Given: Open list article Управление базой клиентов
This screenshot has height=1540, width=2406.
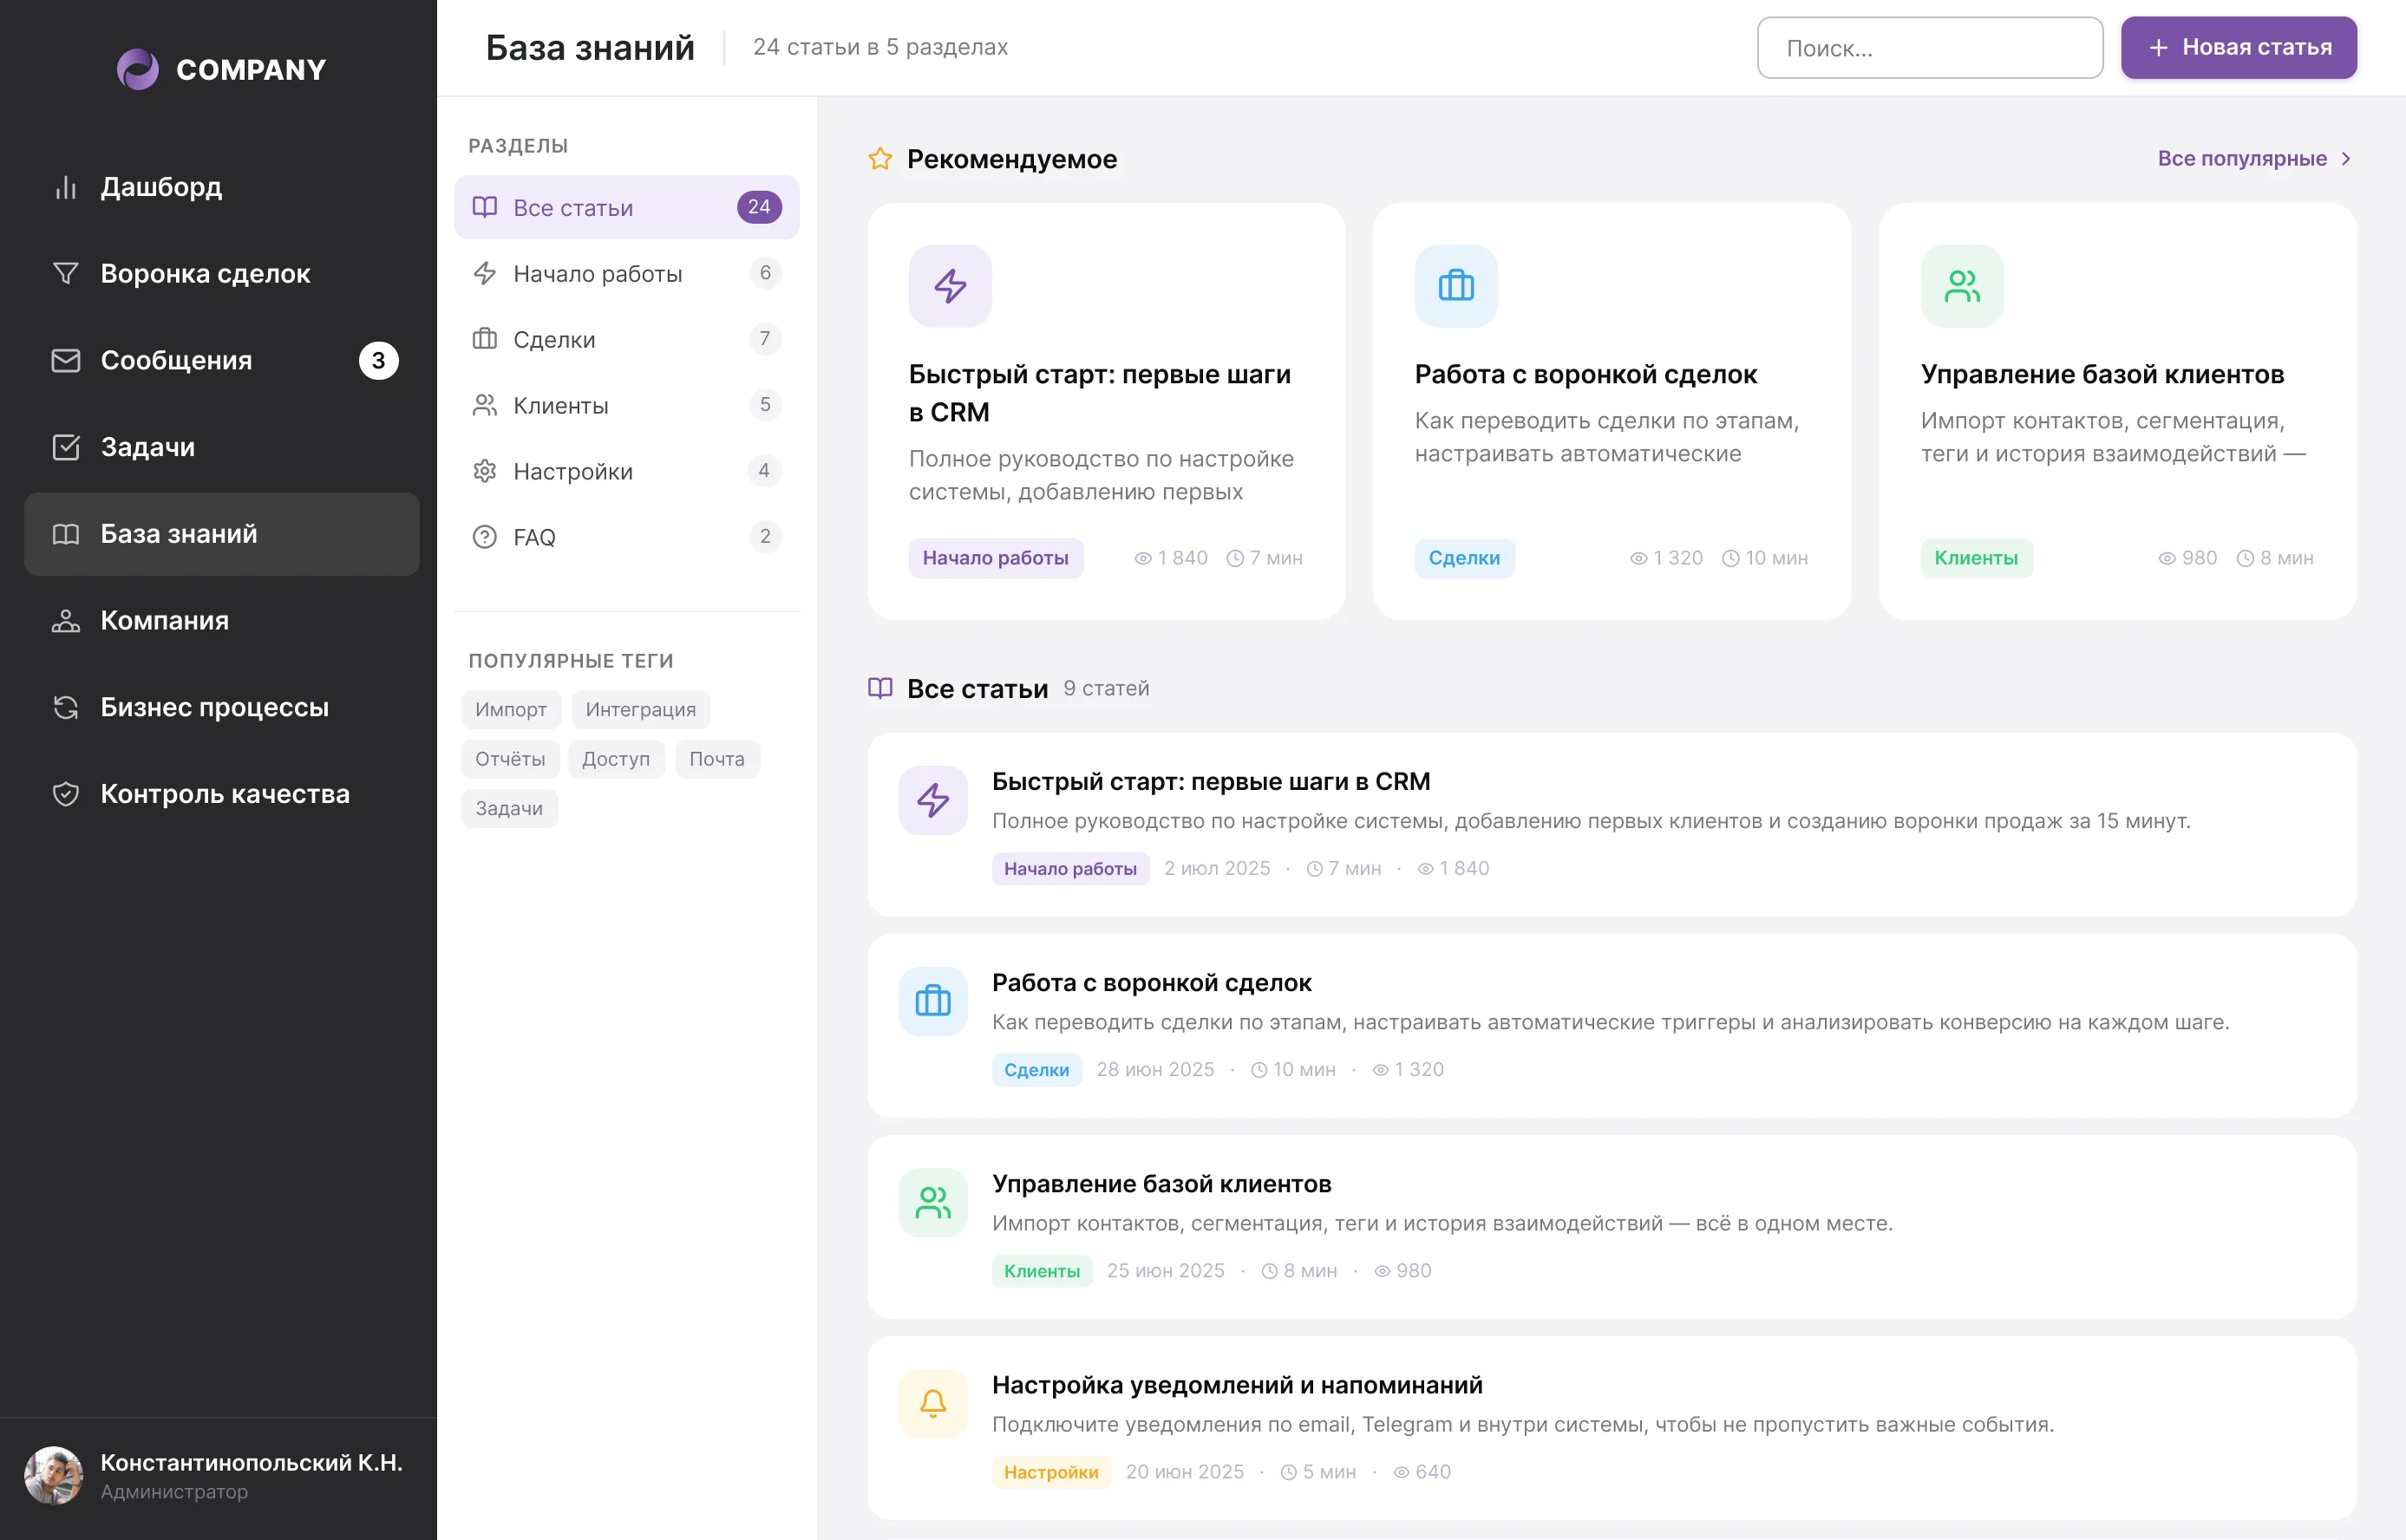Looking at the screenshot, I should [x=1162, y=1183].
